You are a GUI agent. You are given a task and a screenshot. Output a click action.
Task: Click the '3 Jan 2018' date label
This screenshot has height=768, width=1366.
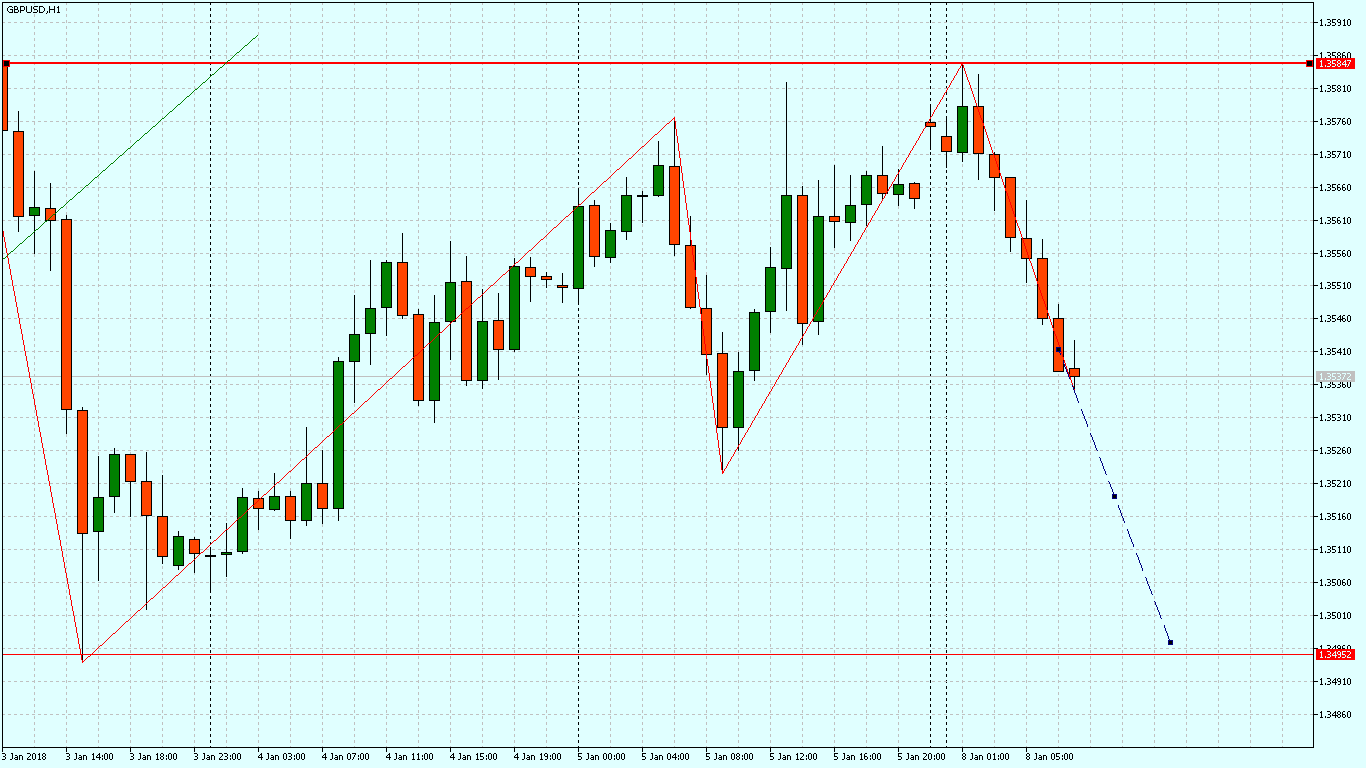[x=25, y=757]
